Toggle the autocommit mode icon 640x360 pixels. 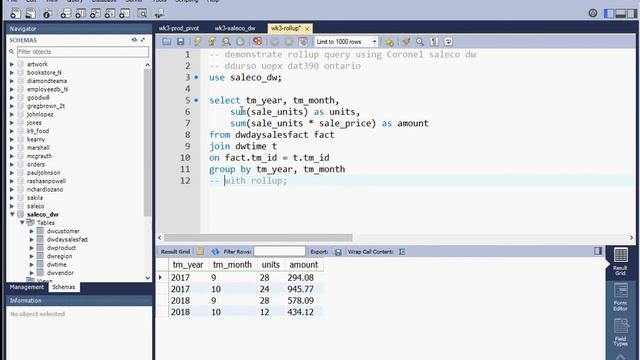303,42
